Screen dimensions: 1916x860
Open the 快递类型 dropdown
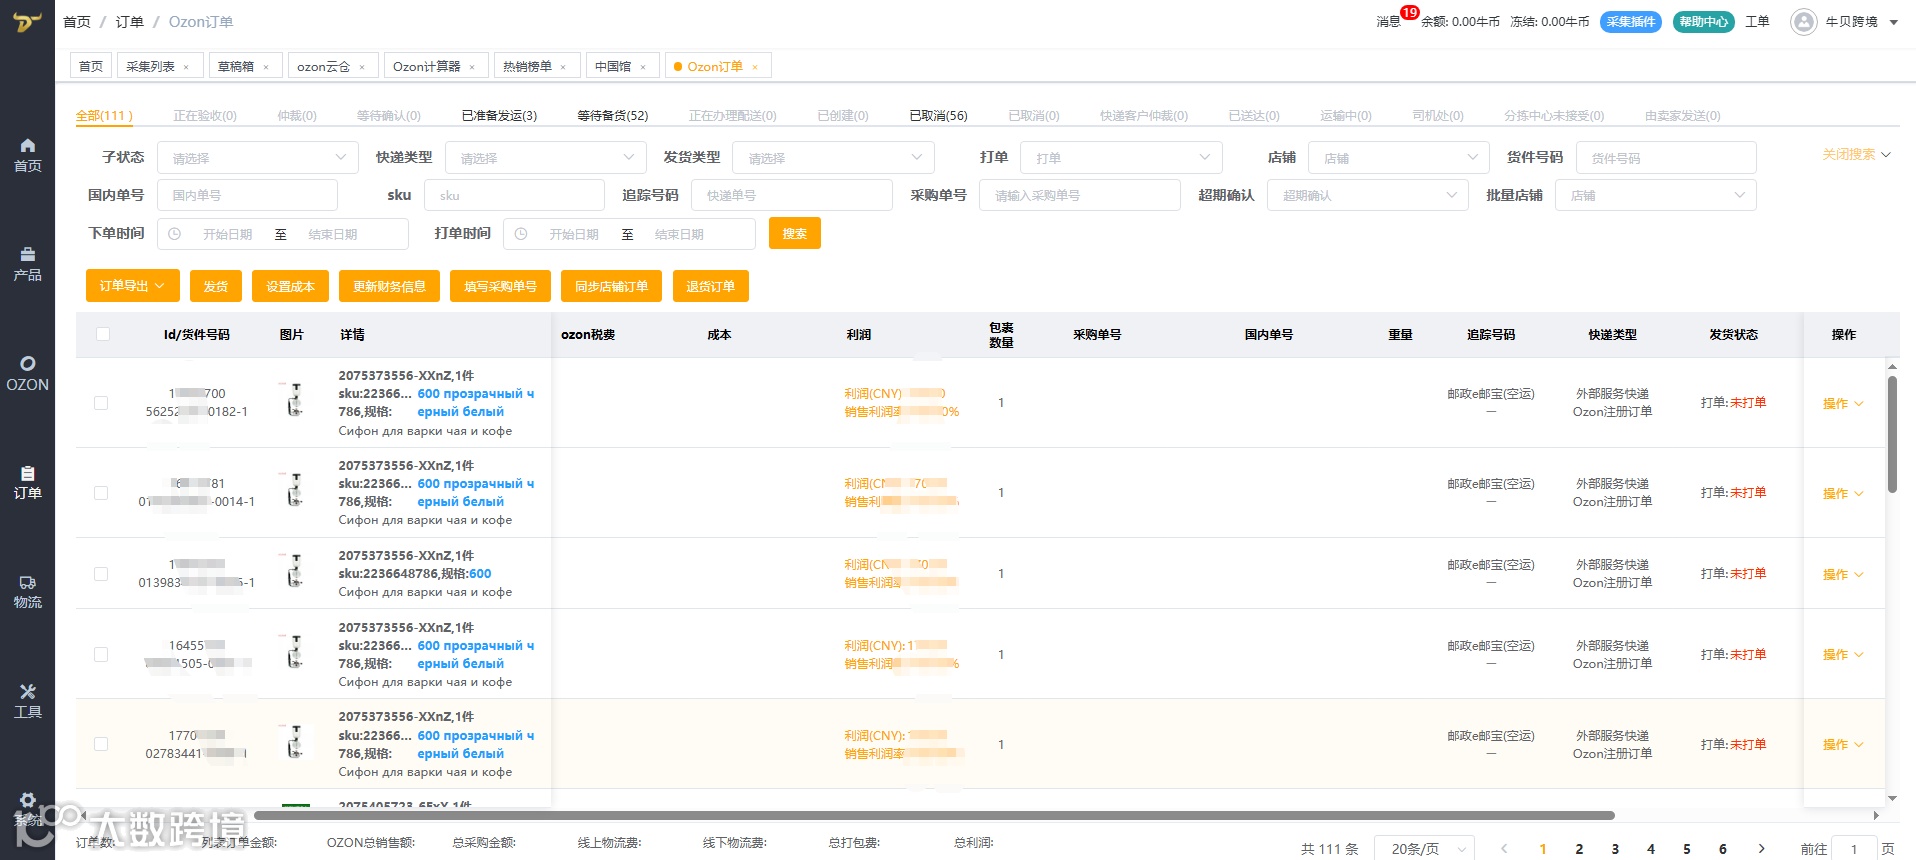click(x=544, y=158)
